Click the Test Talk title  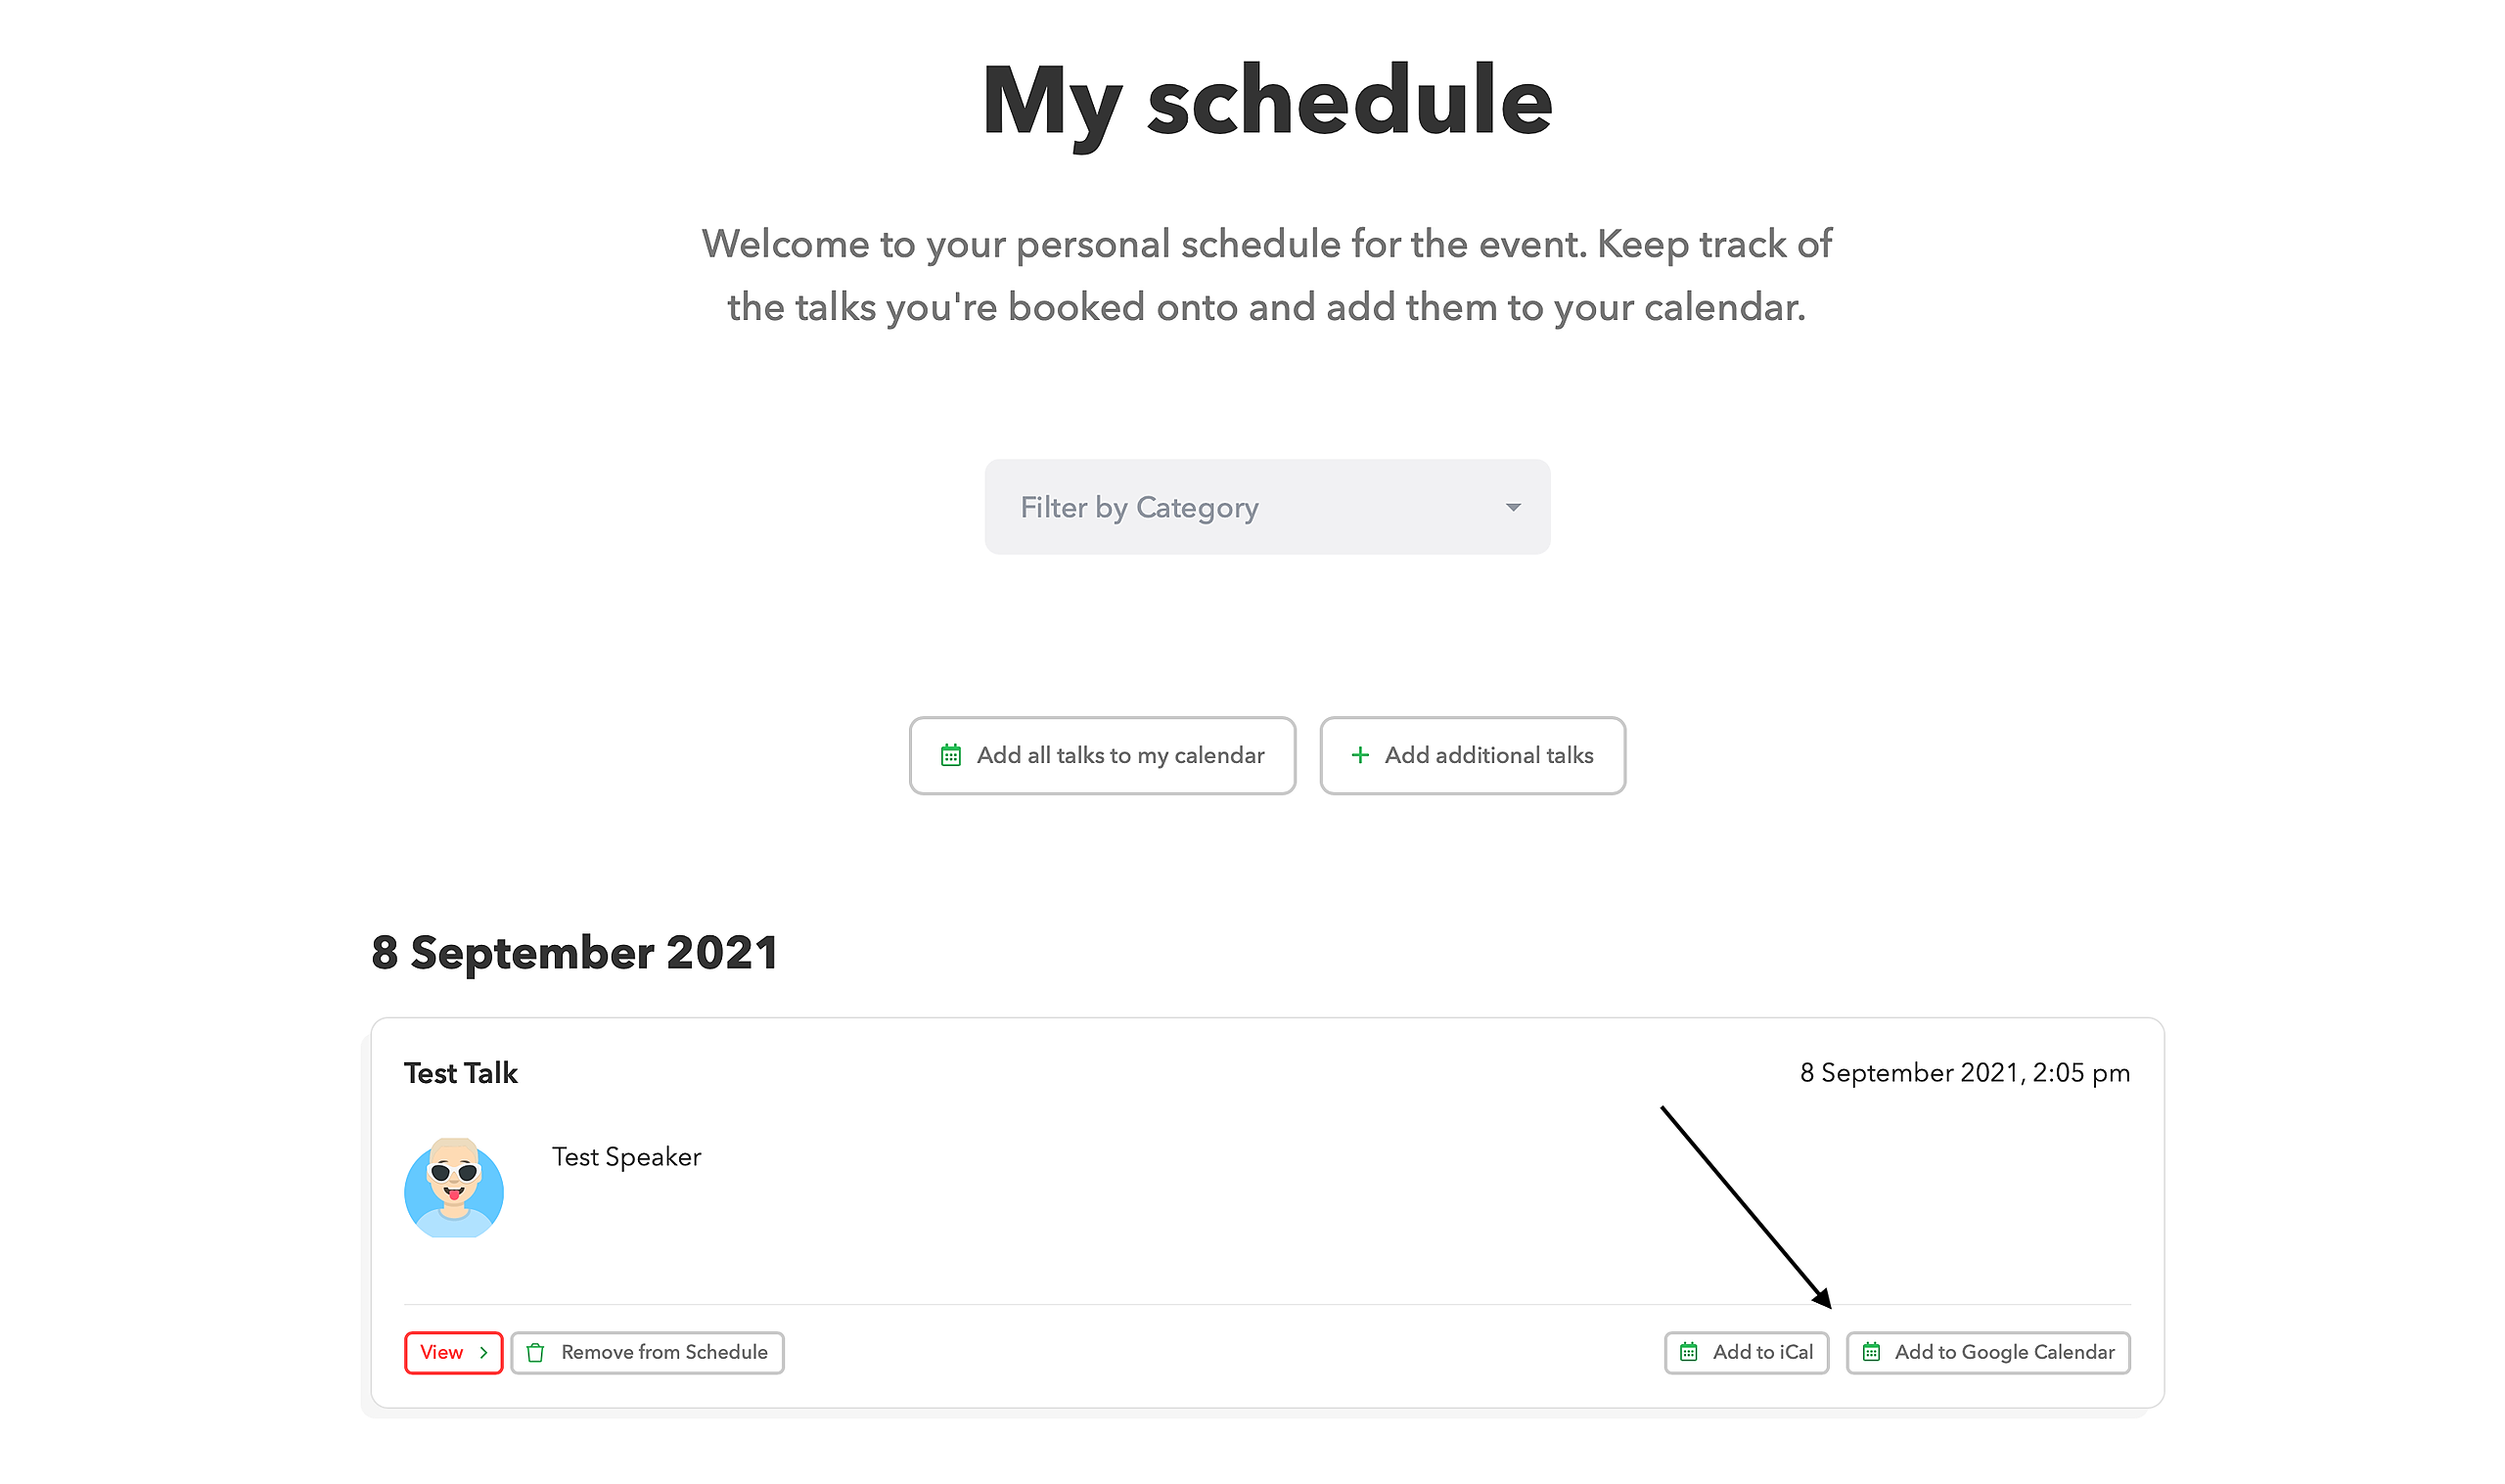click(460, 1073)
